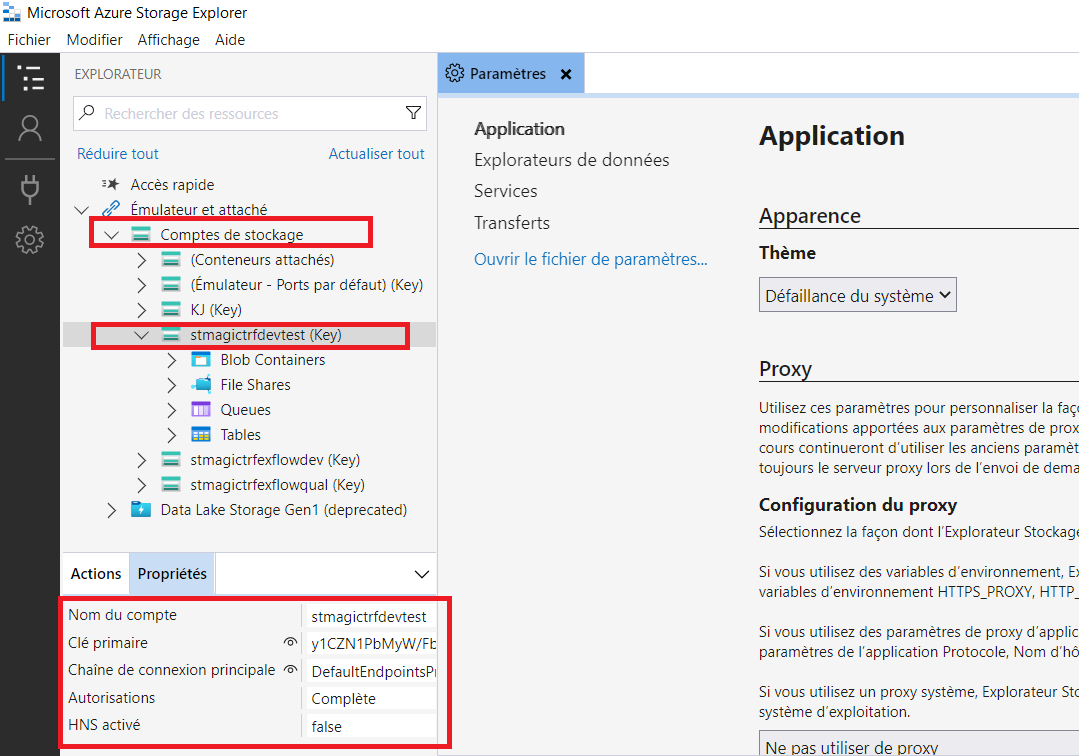Click the Tables icon

201,435
